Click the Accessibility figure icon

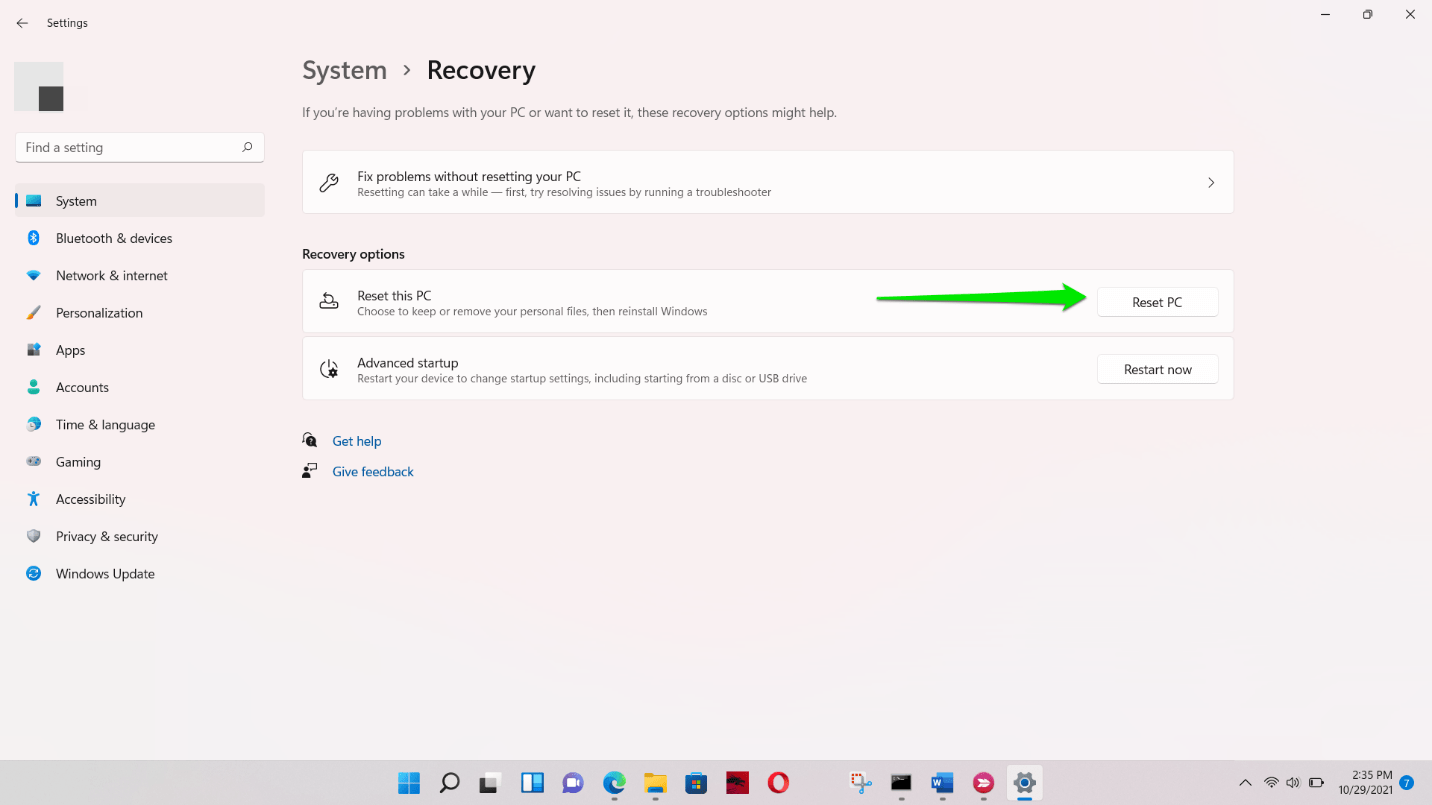33,498
